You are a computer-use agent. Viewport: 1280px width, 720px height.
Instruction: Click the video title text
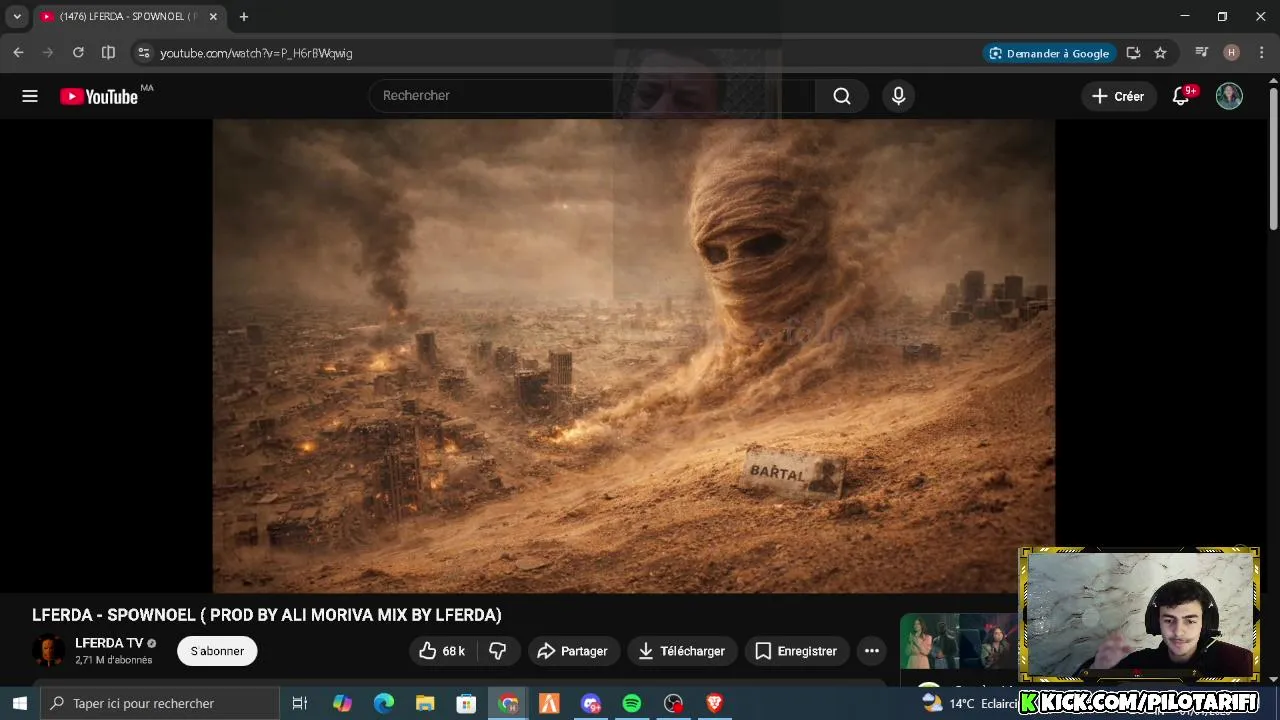(x=267, y=615)
